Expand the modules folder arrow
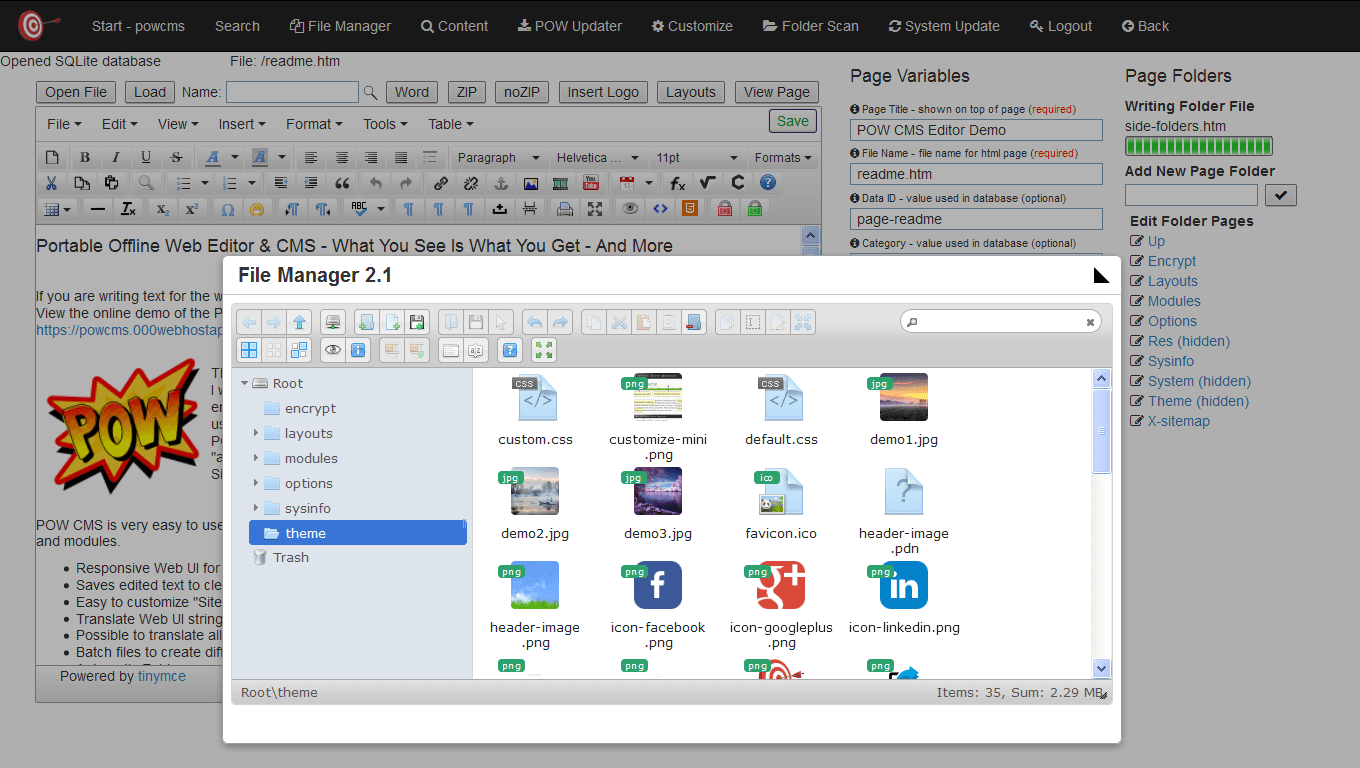 [x=256, y=458]
